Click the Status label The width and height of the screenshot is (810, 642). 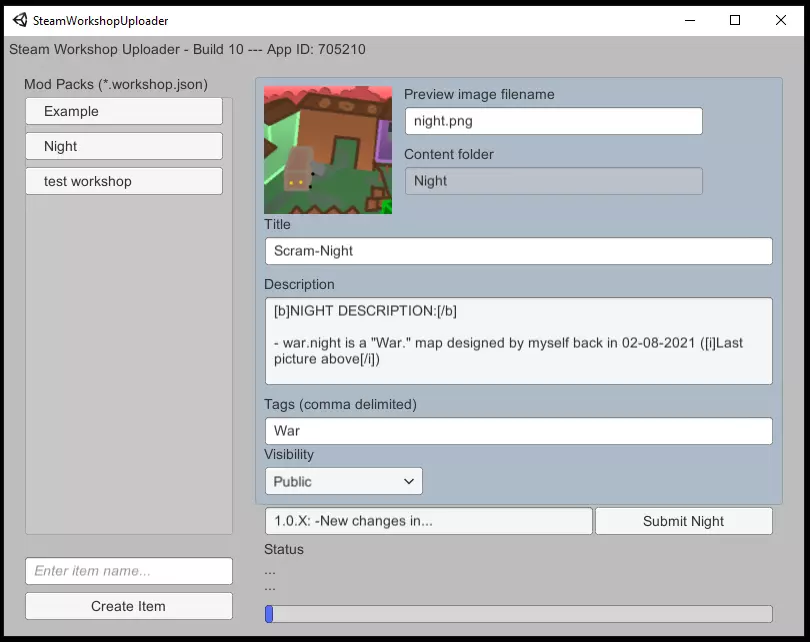click(284, 549)
